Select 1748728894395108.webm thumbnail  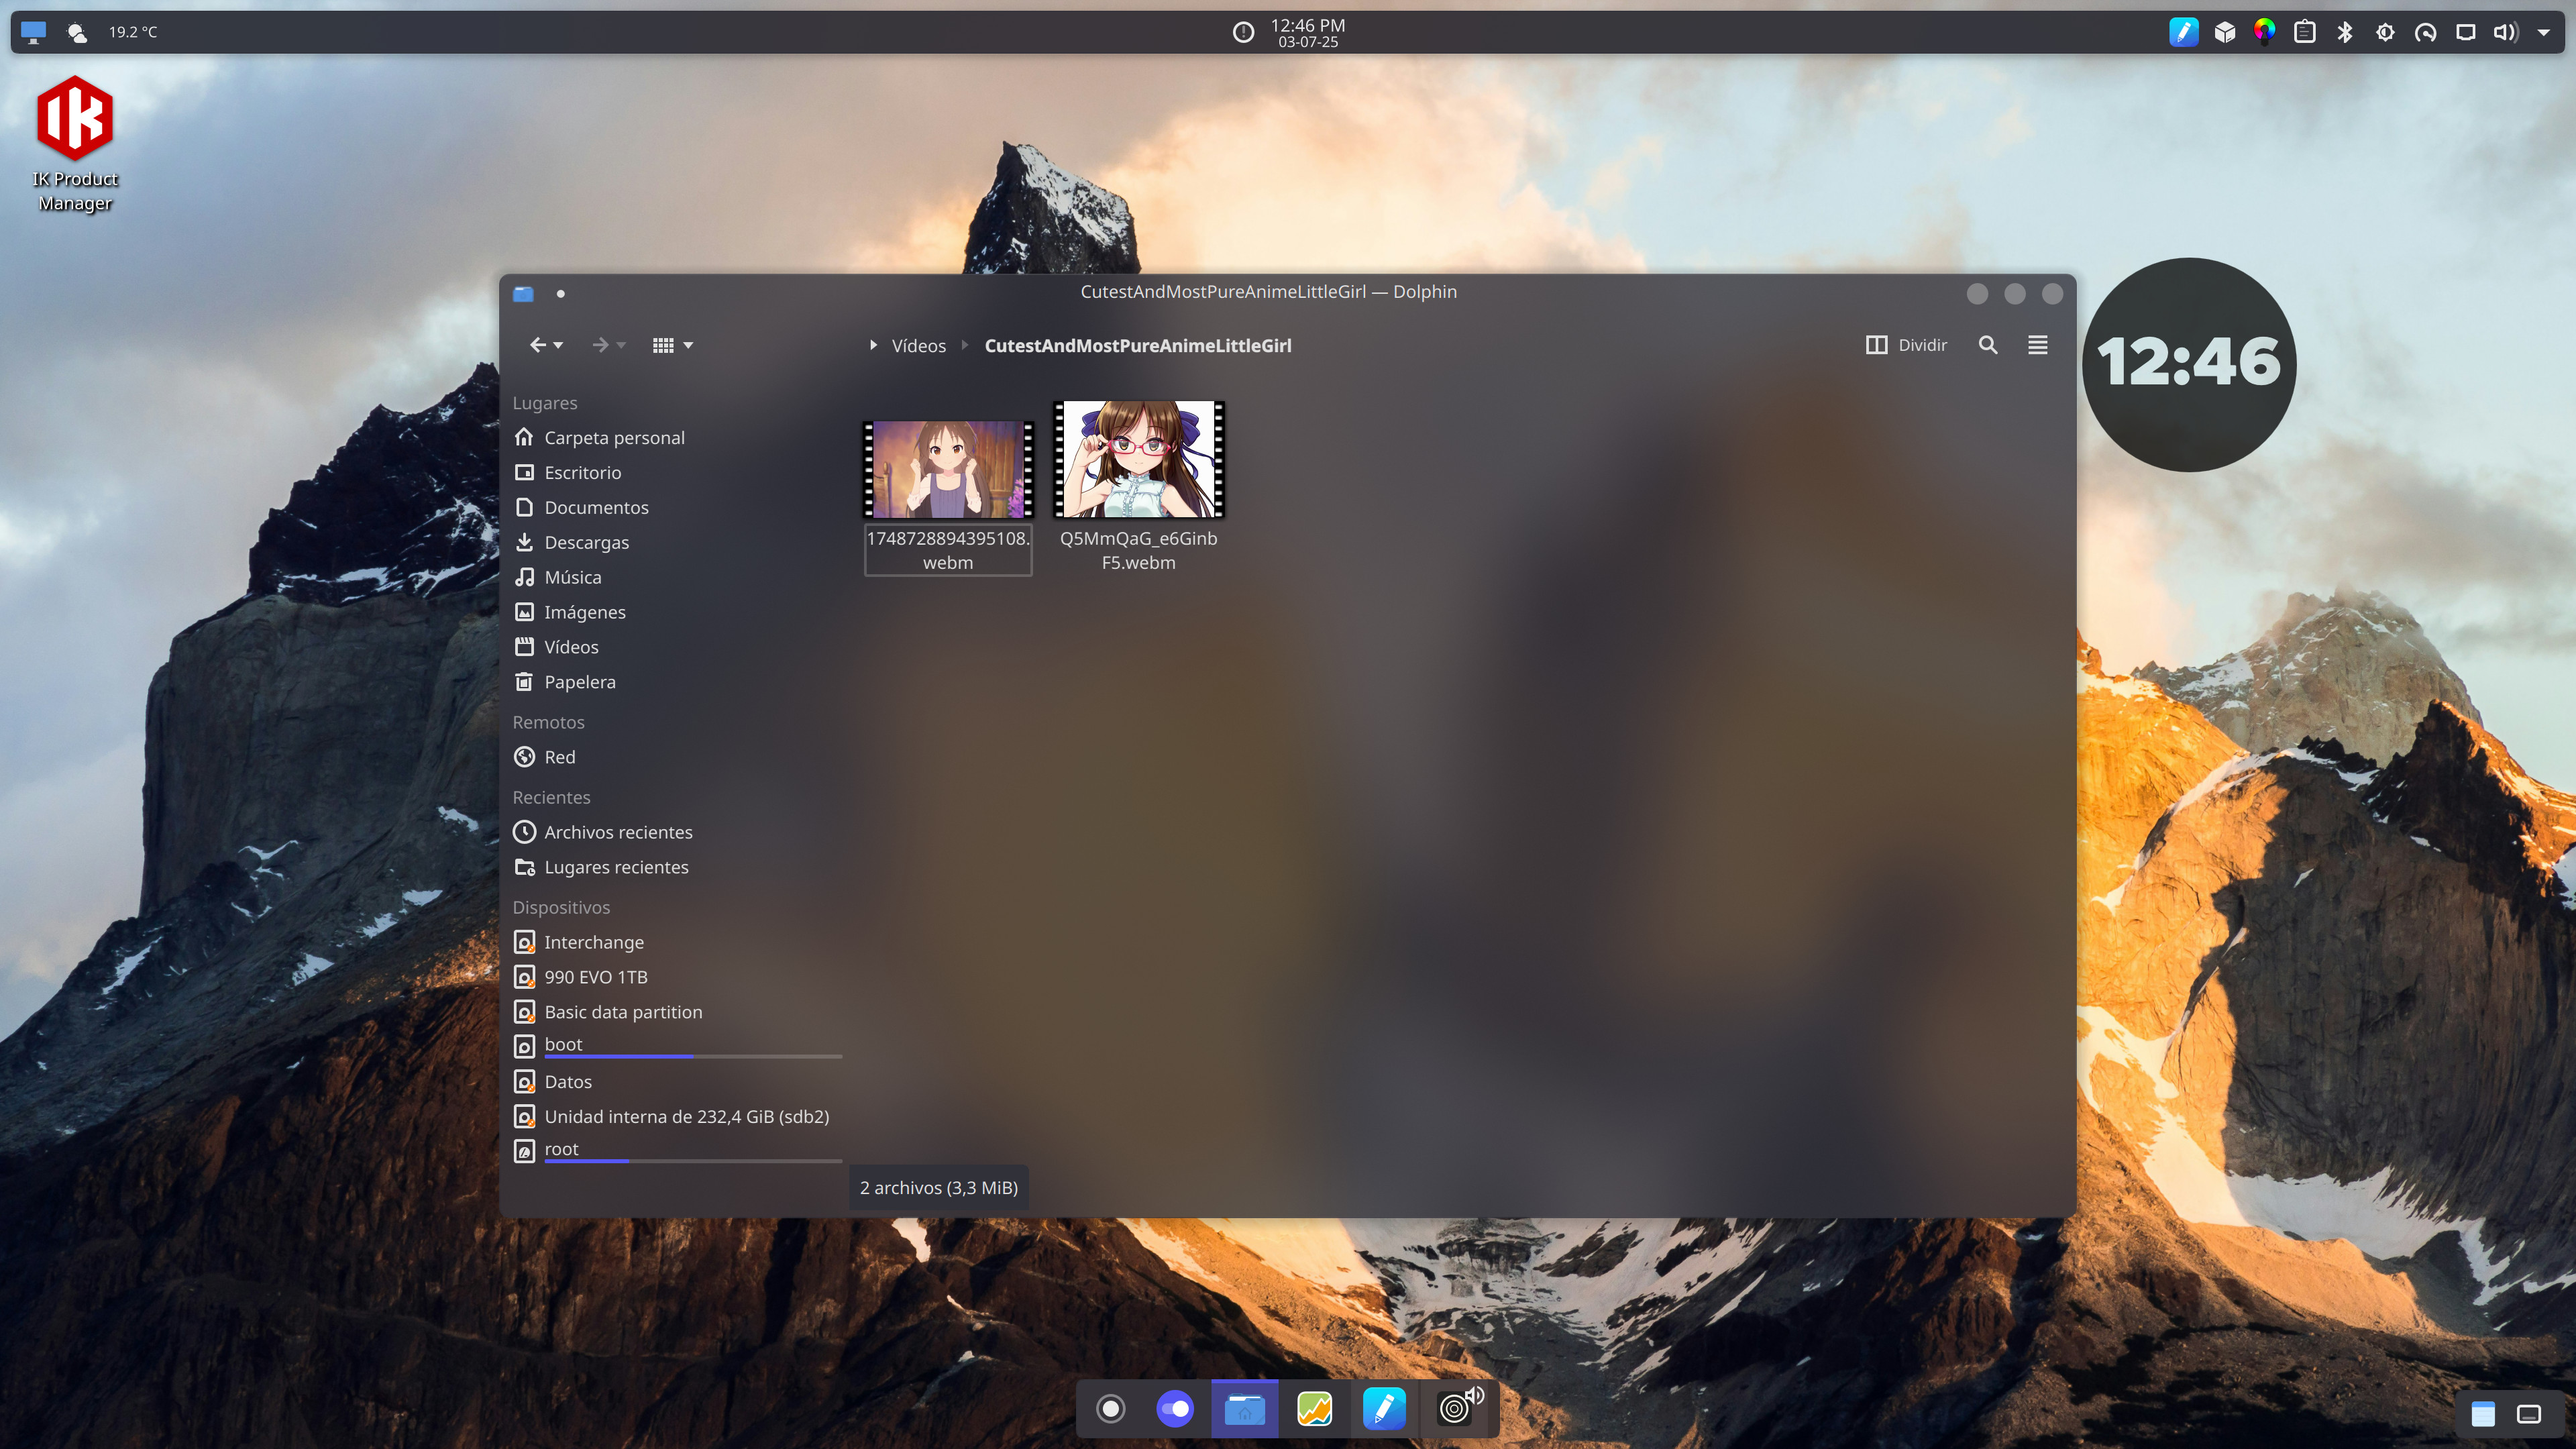click(x=948, y=469)
